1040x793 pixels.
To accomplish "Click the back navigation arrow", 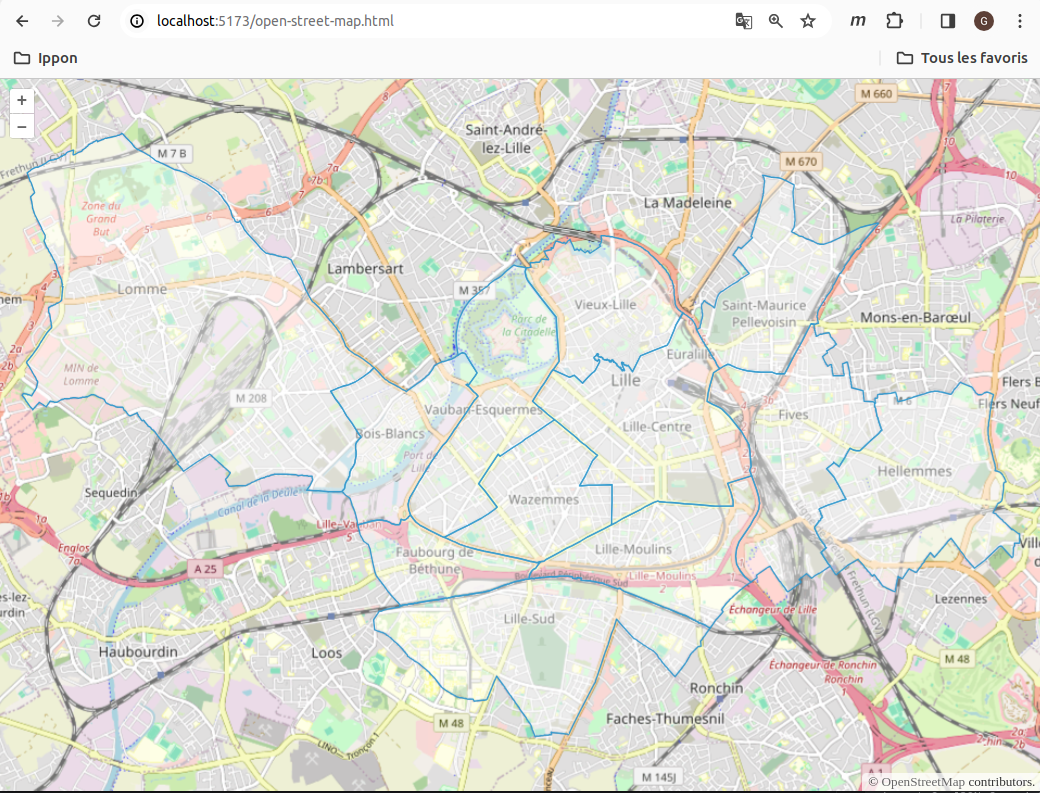I will click(x=21, y=20).
